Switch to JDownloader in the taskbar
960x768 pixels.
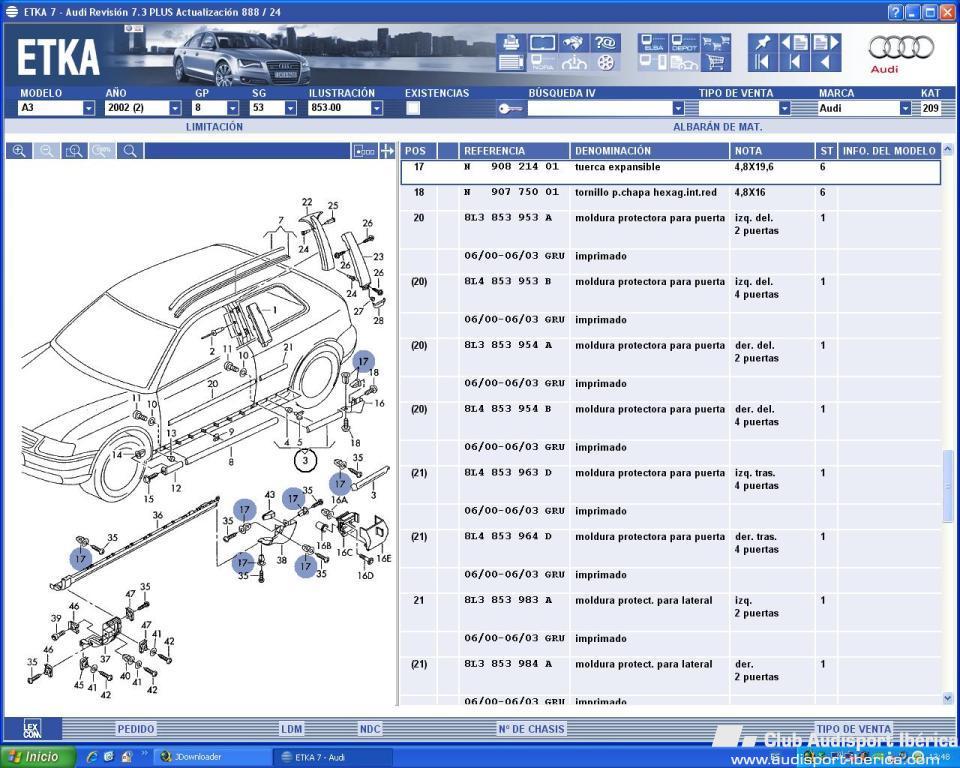click(212, 757)
